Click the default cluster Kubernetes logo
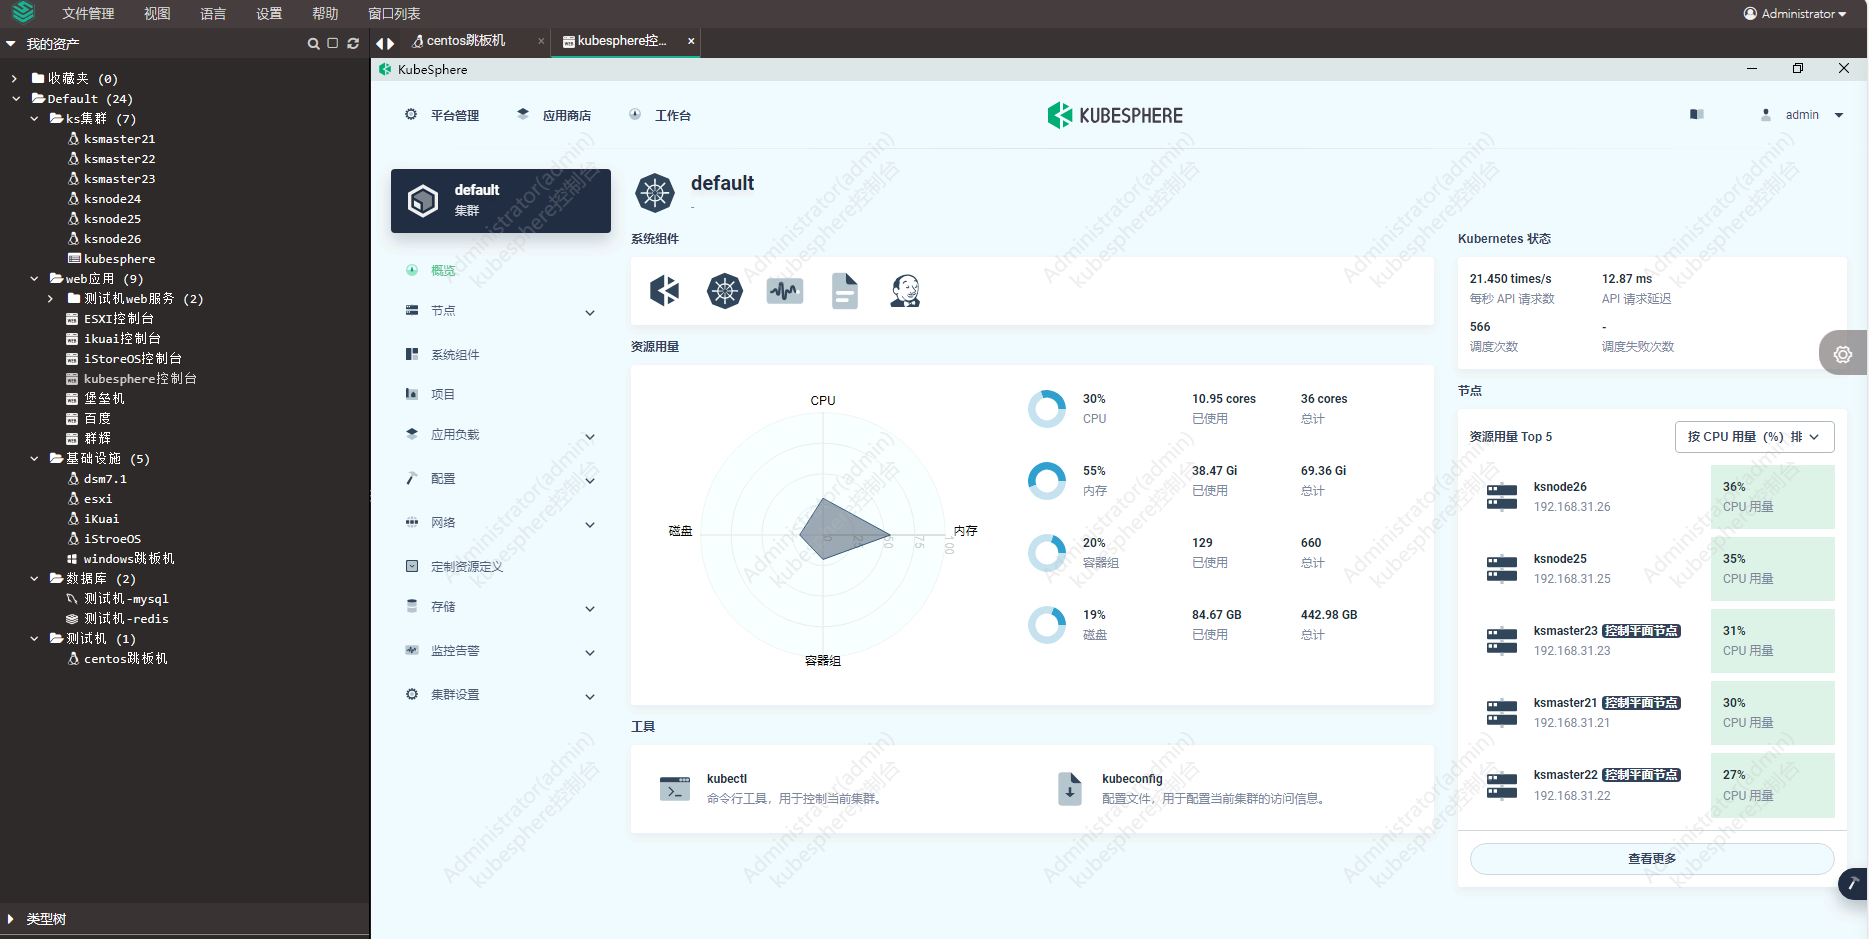 coord(655,193)
